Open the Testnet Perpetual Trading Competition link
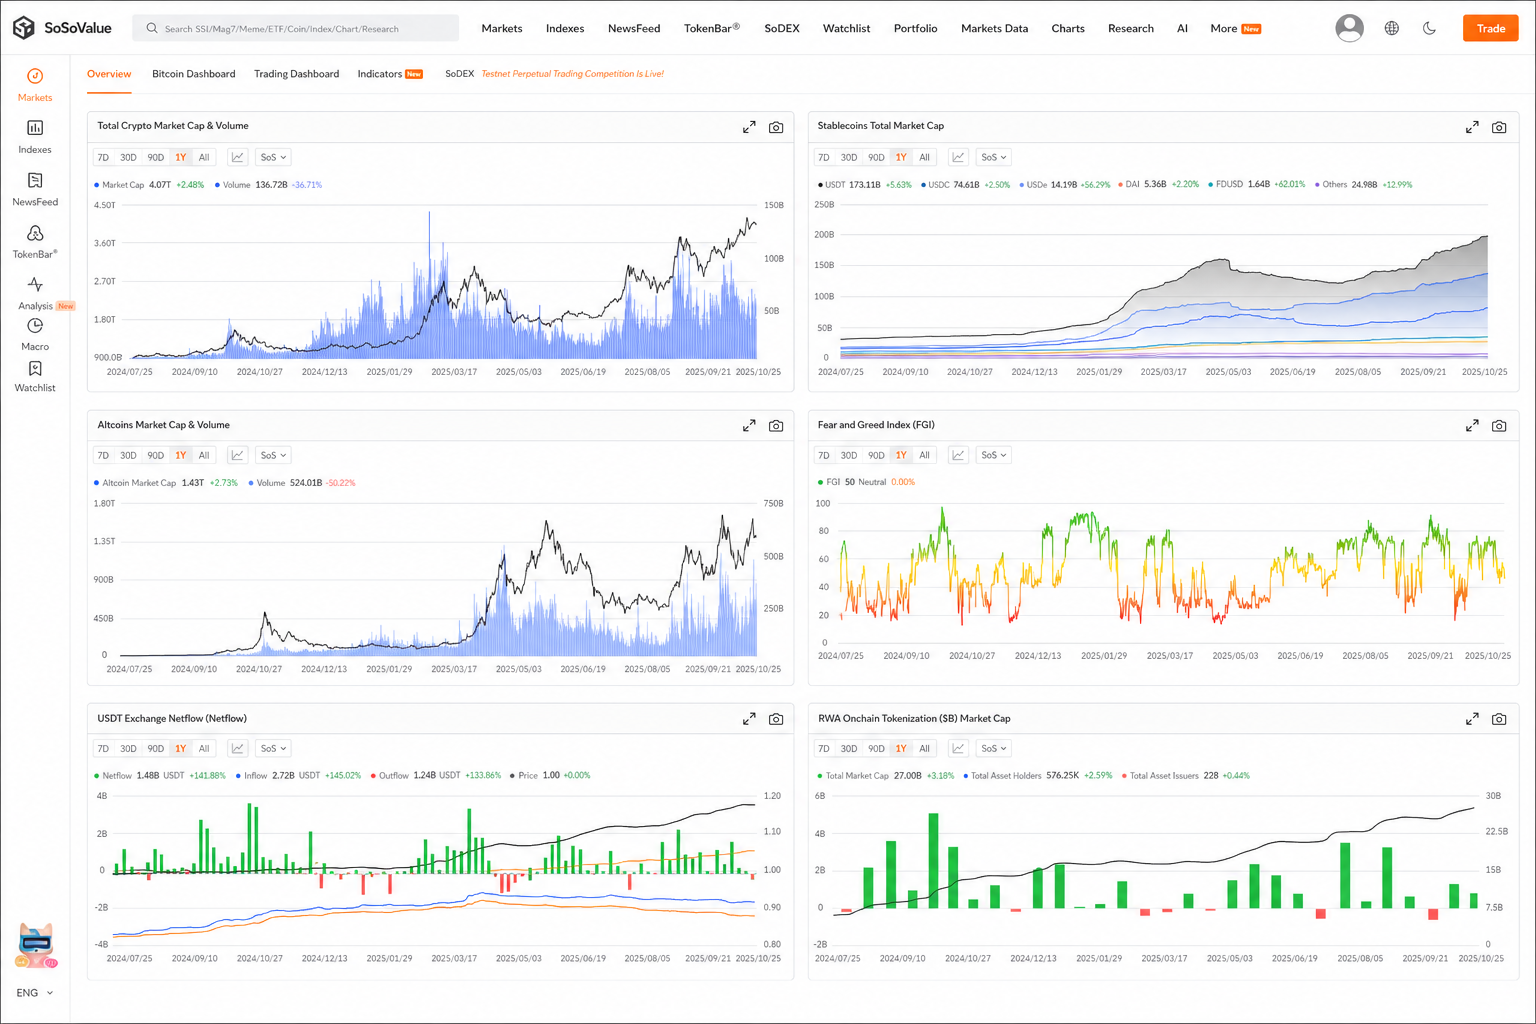Image resolution: width=1536 pixels, height=1024 pixels. tap(573, 74)
